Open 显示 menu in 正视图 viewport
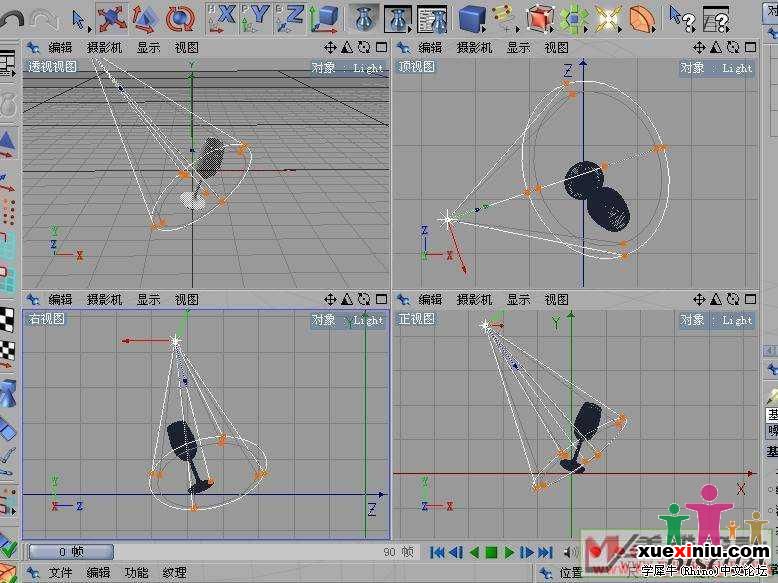 click(518, 300)
